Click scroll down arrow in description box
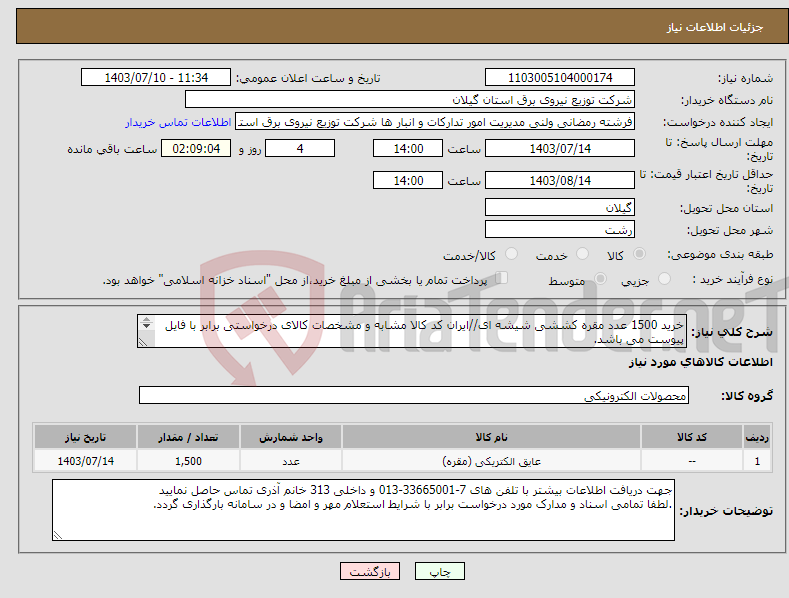Image resolution: width=789 pixels, height=598 pixels. (146, 326)
